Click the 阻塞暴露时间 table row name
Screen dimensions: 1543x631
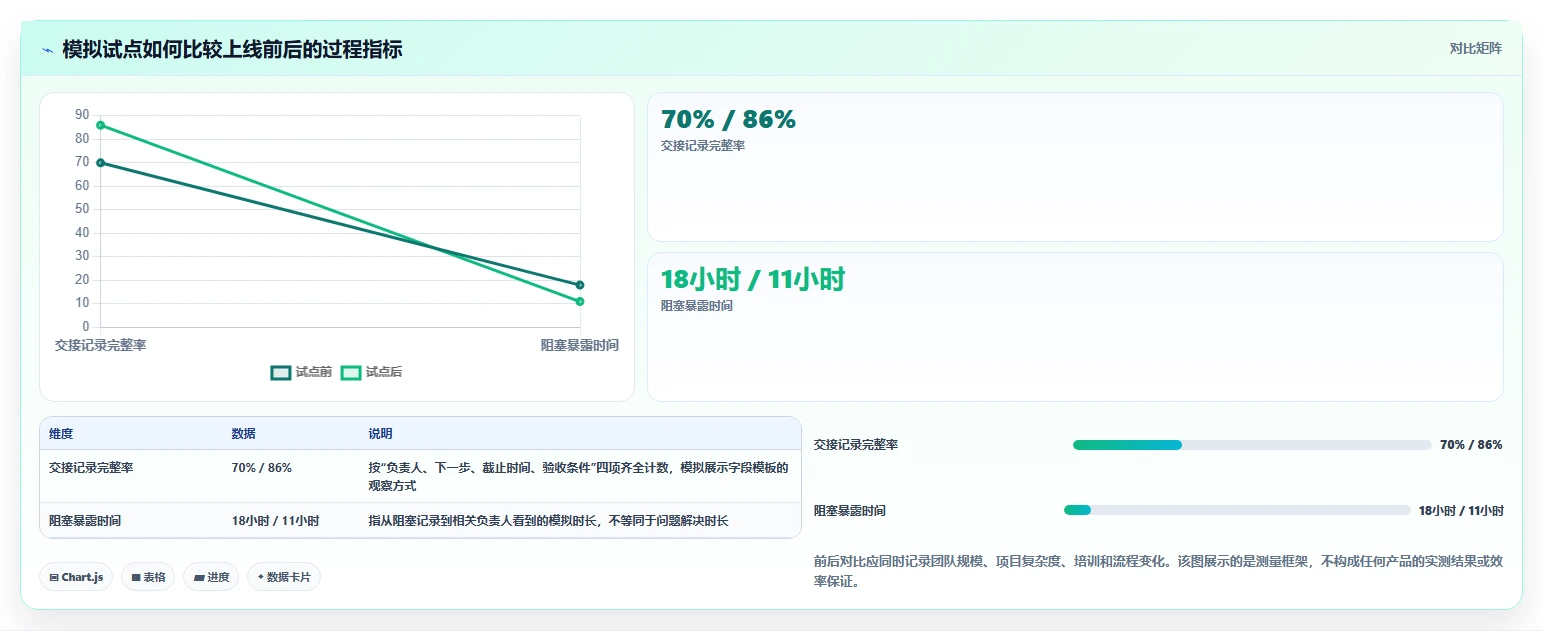click(x=85, y=520)
